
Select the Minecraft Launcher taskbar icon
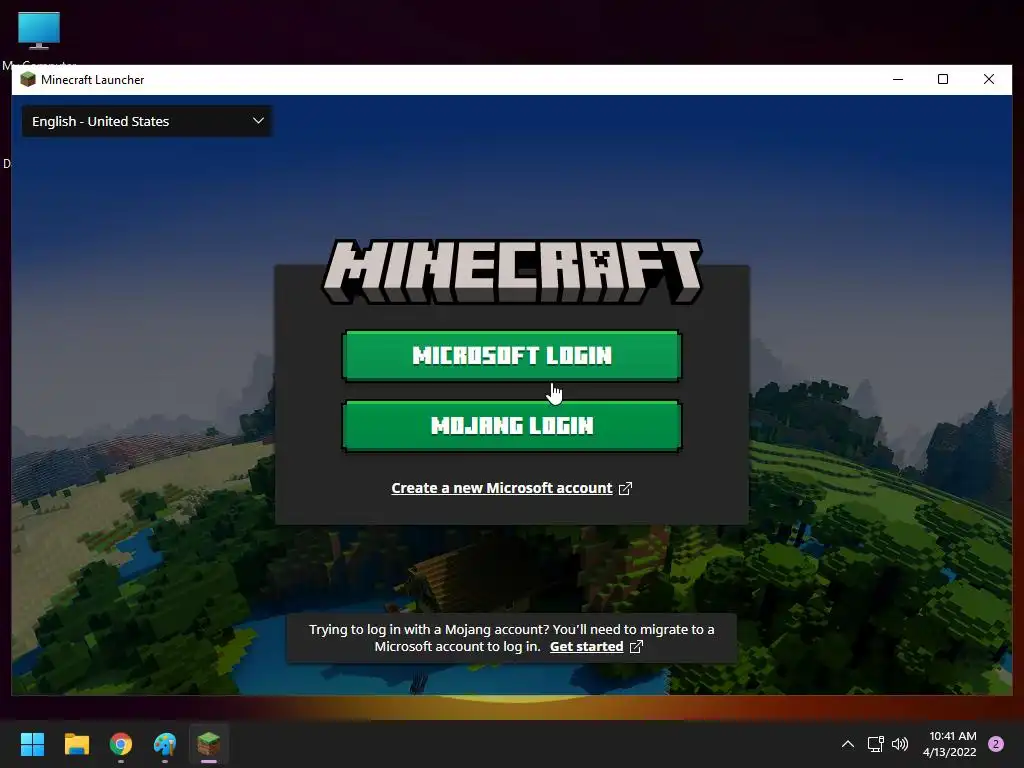209,744
